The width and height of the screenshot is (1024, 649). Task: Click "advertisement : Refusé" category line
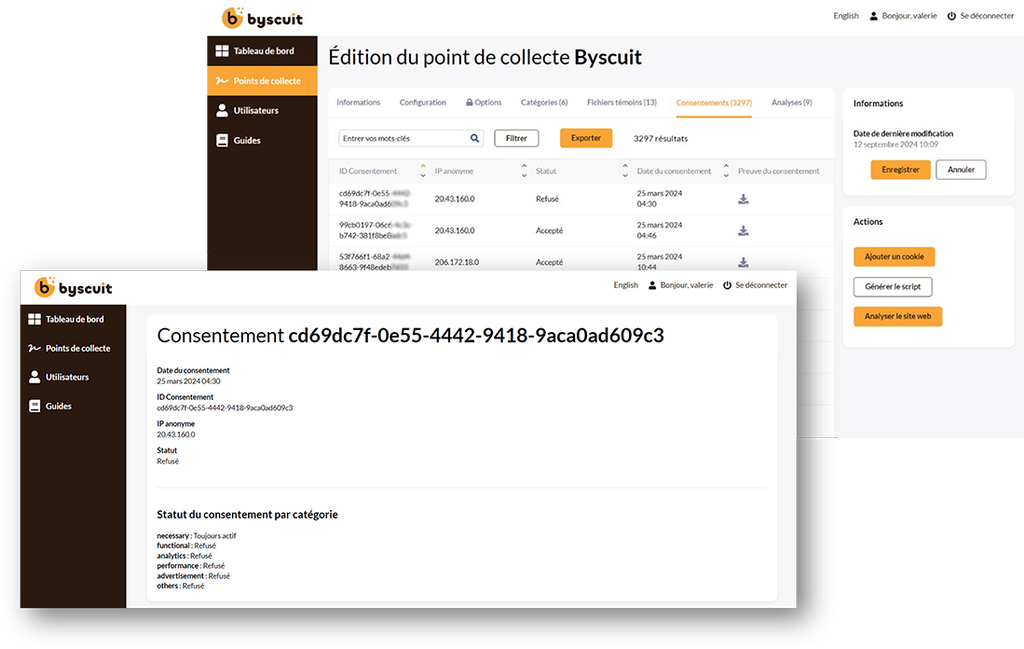(x=193, y=576)
